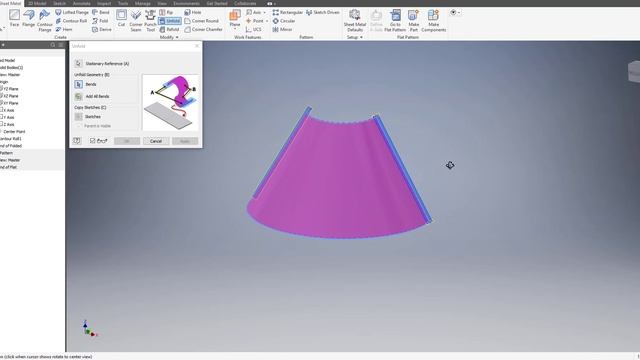Select Center Point in the browser

point(13,131)
